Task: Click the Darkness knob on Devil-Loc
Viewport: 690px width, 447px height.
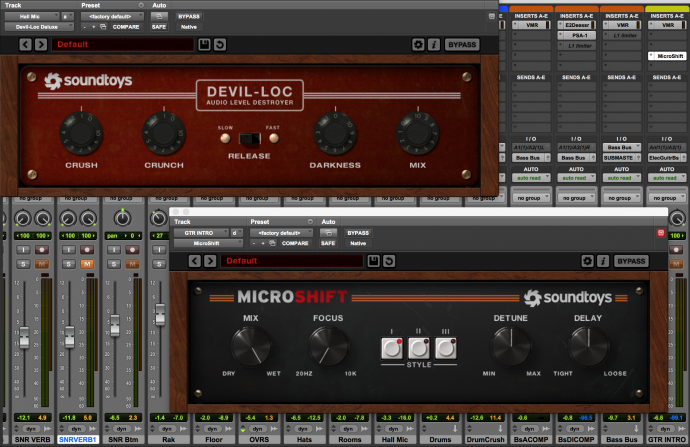Action: [335, 133]
